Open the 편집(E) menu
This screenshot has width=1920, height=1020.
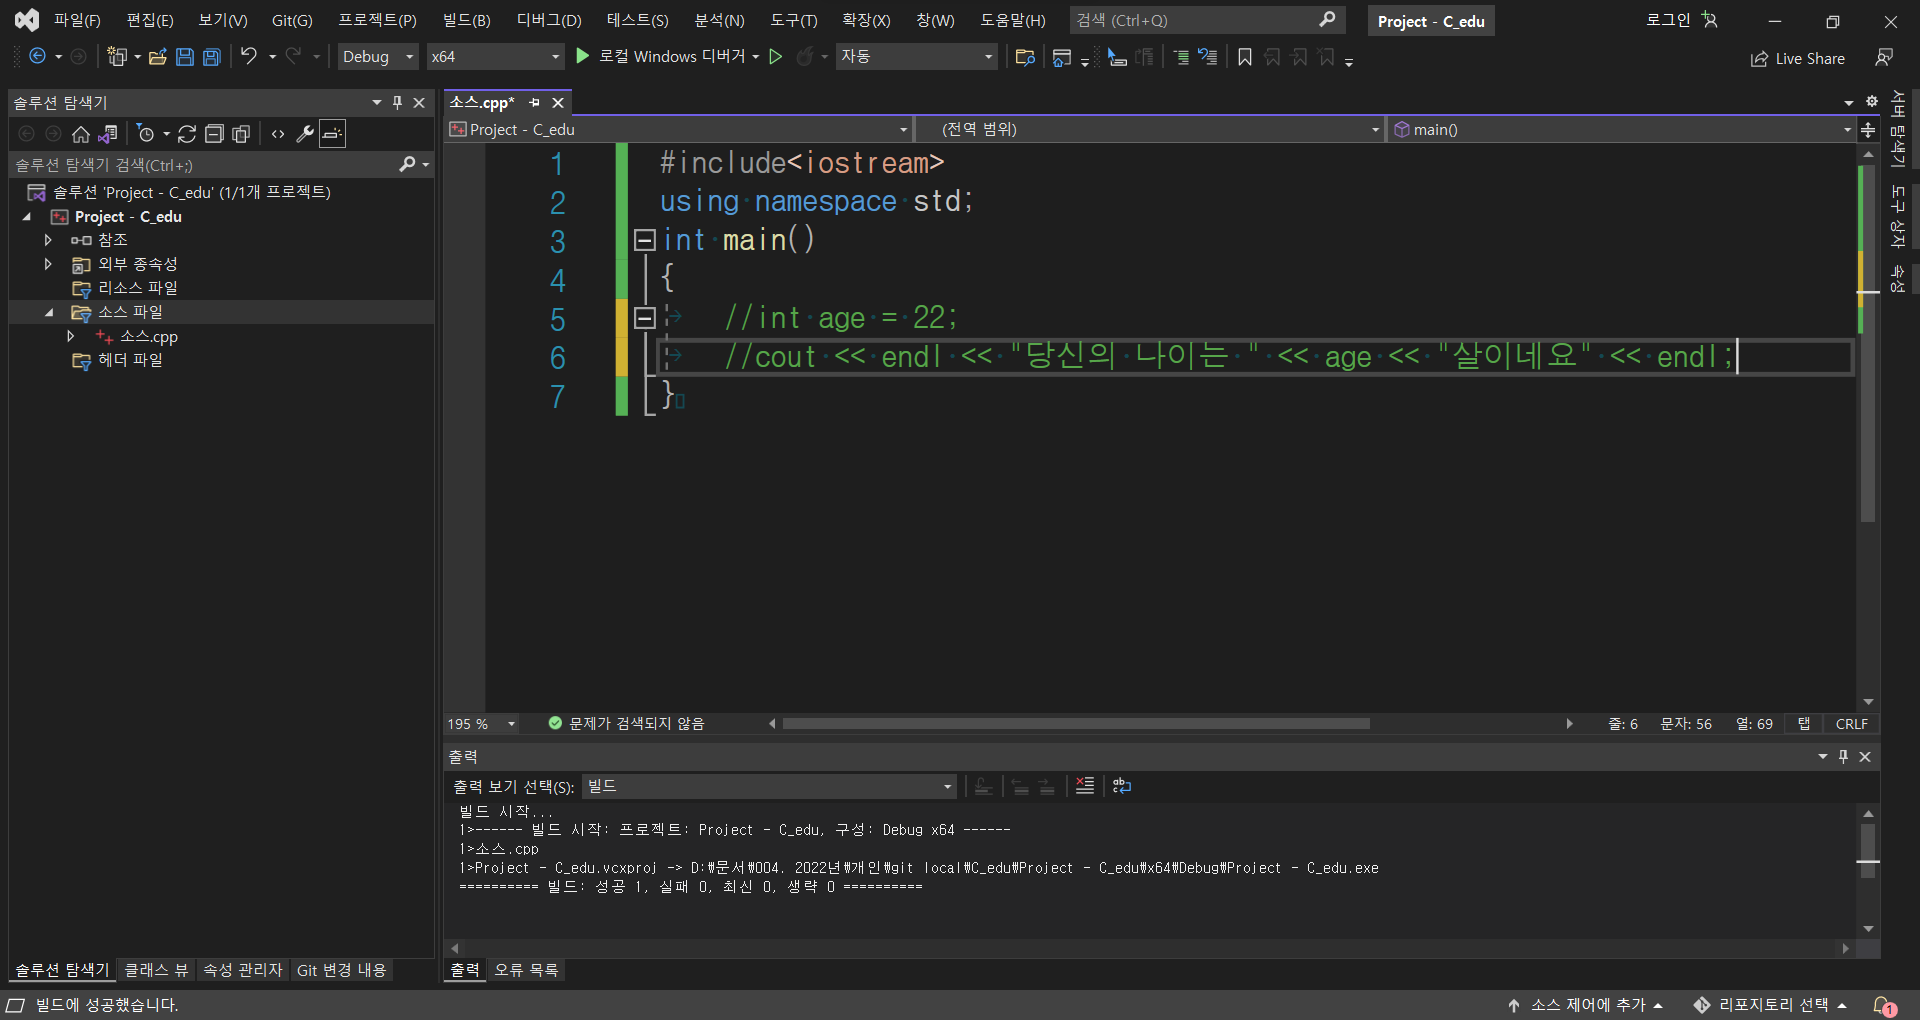point(150,20)
